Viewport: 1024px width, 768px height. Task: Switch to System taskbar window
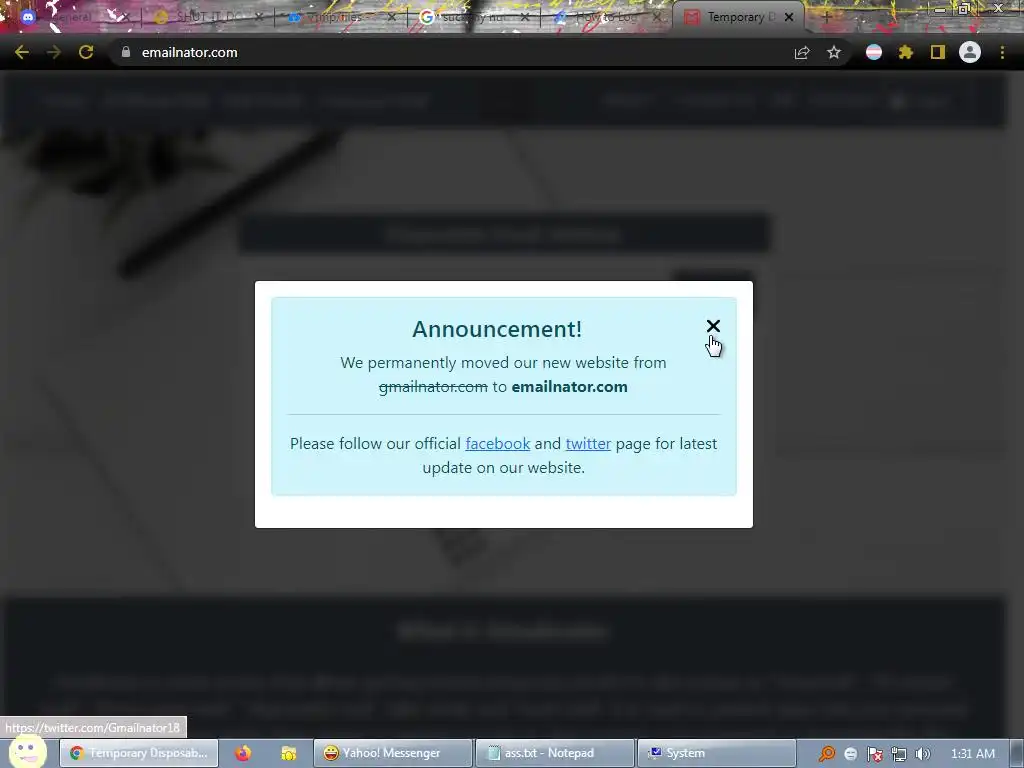[x=716, y=753]
